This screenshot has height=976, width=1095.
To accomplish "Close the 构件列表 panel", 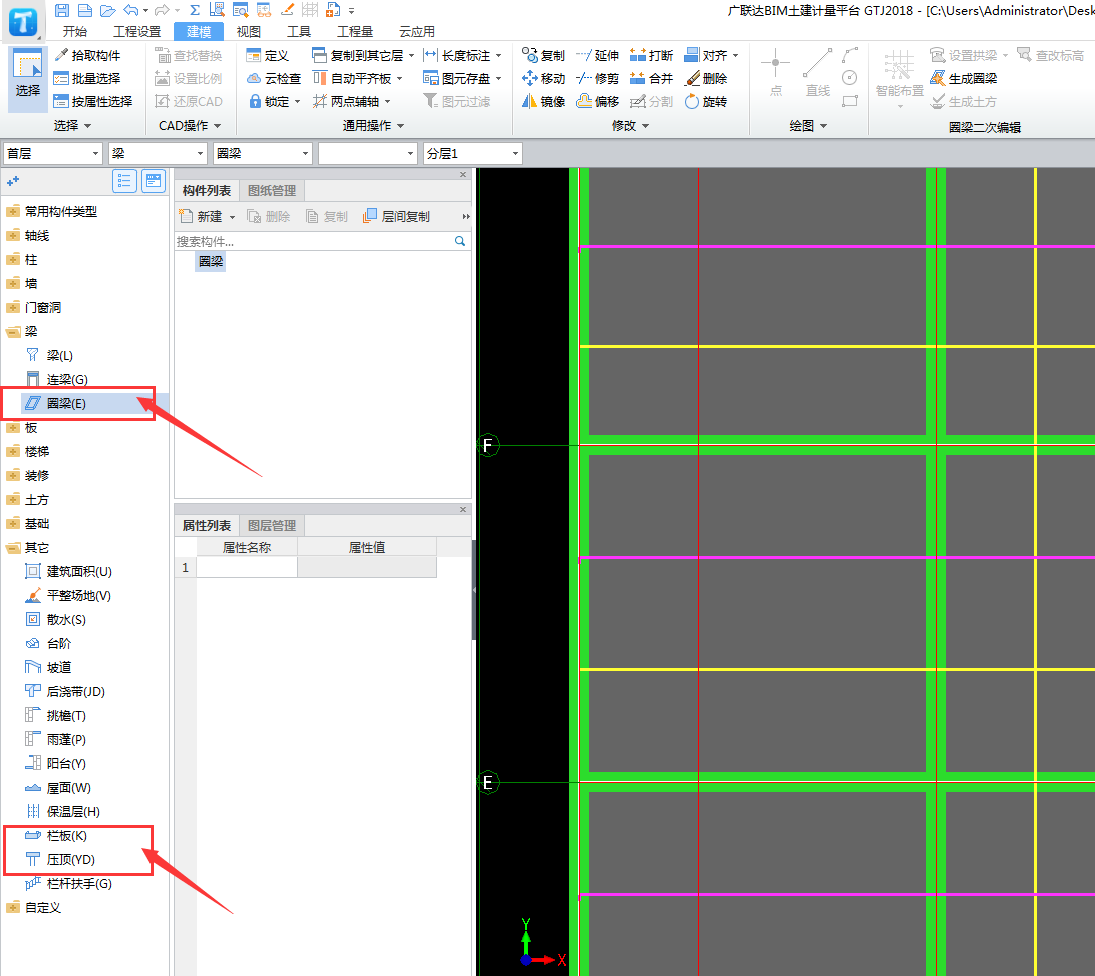I will coord(463,175).
